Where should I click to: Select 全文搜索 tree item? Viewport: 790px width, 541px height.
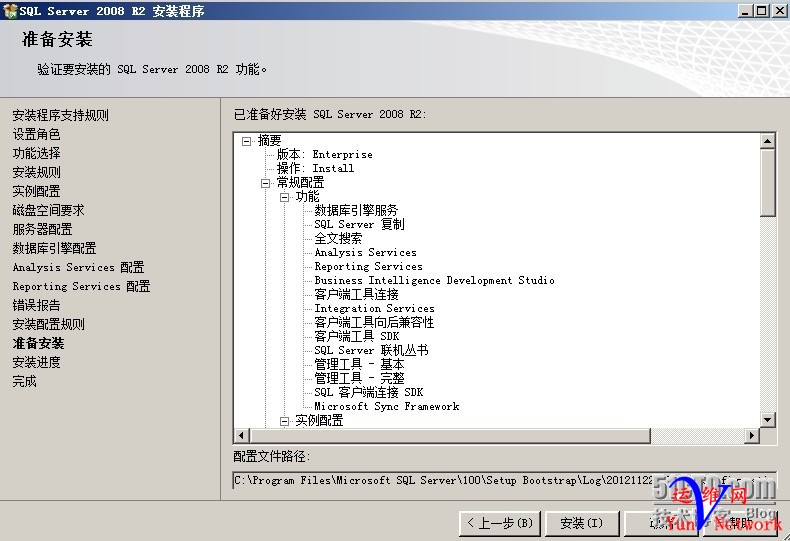click(x=338, y=239)
